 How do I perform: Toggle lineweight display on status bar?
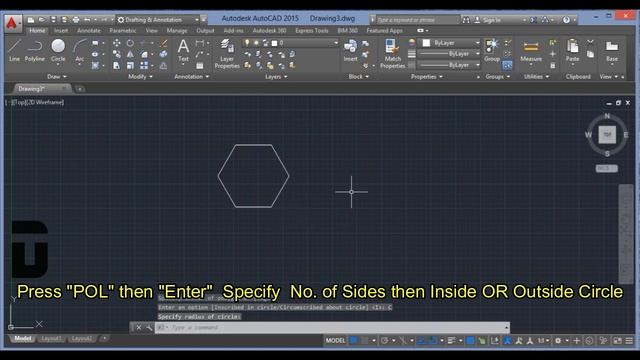[x=451, y=340]
